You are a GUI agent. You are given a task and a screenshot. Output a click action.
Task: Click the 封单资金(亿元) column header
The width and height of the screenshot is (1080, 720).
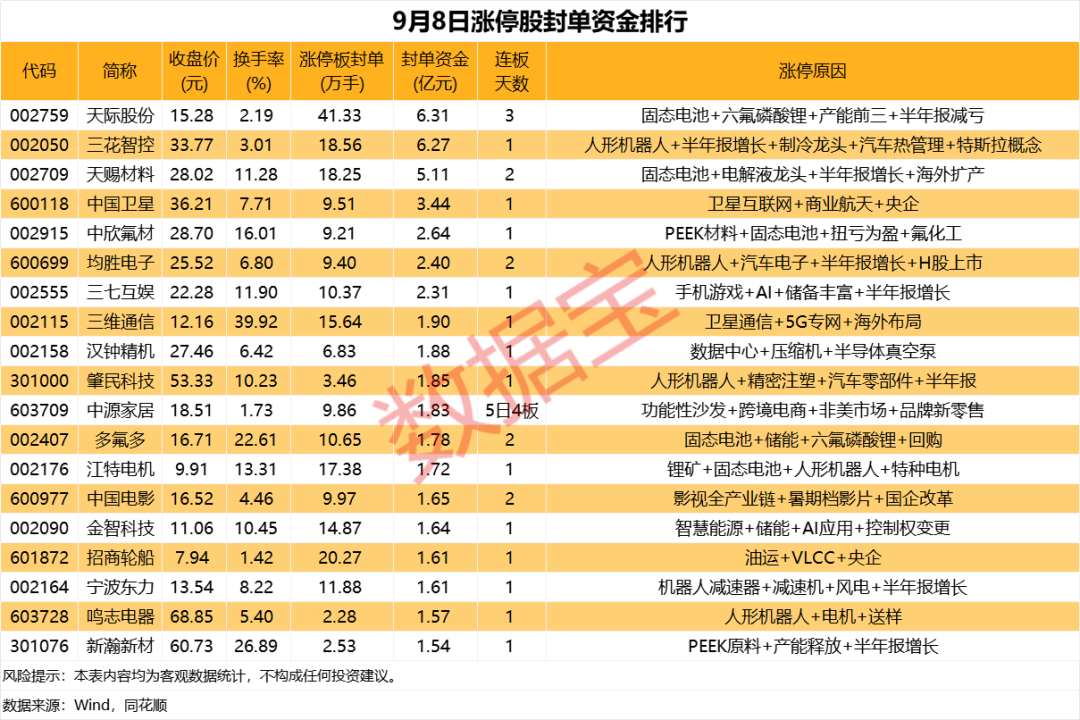435,71
